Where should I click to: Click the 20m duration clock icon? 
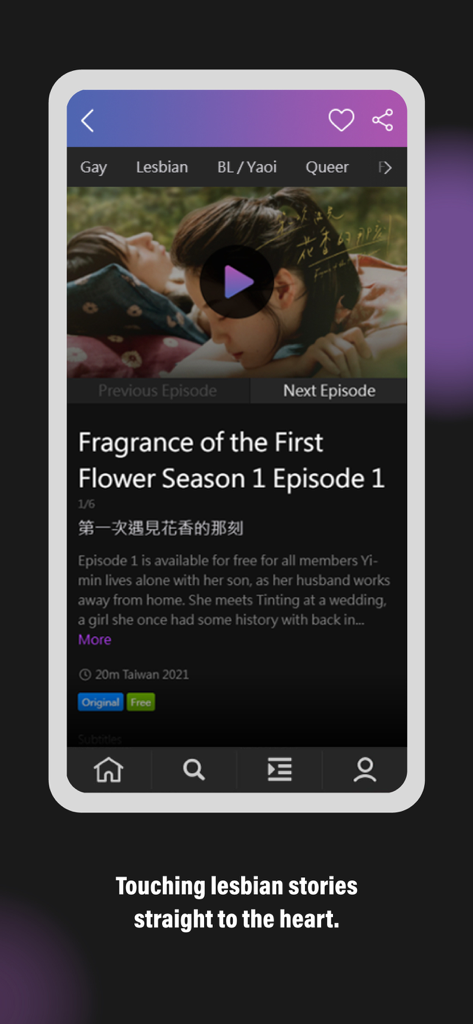tap(85, 675)
